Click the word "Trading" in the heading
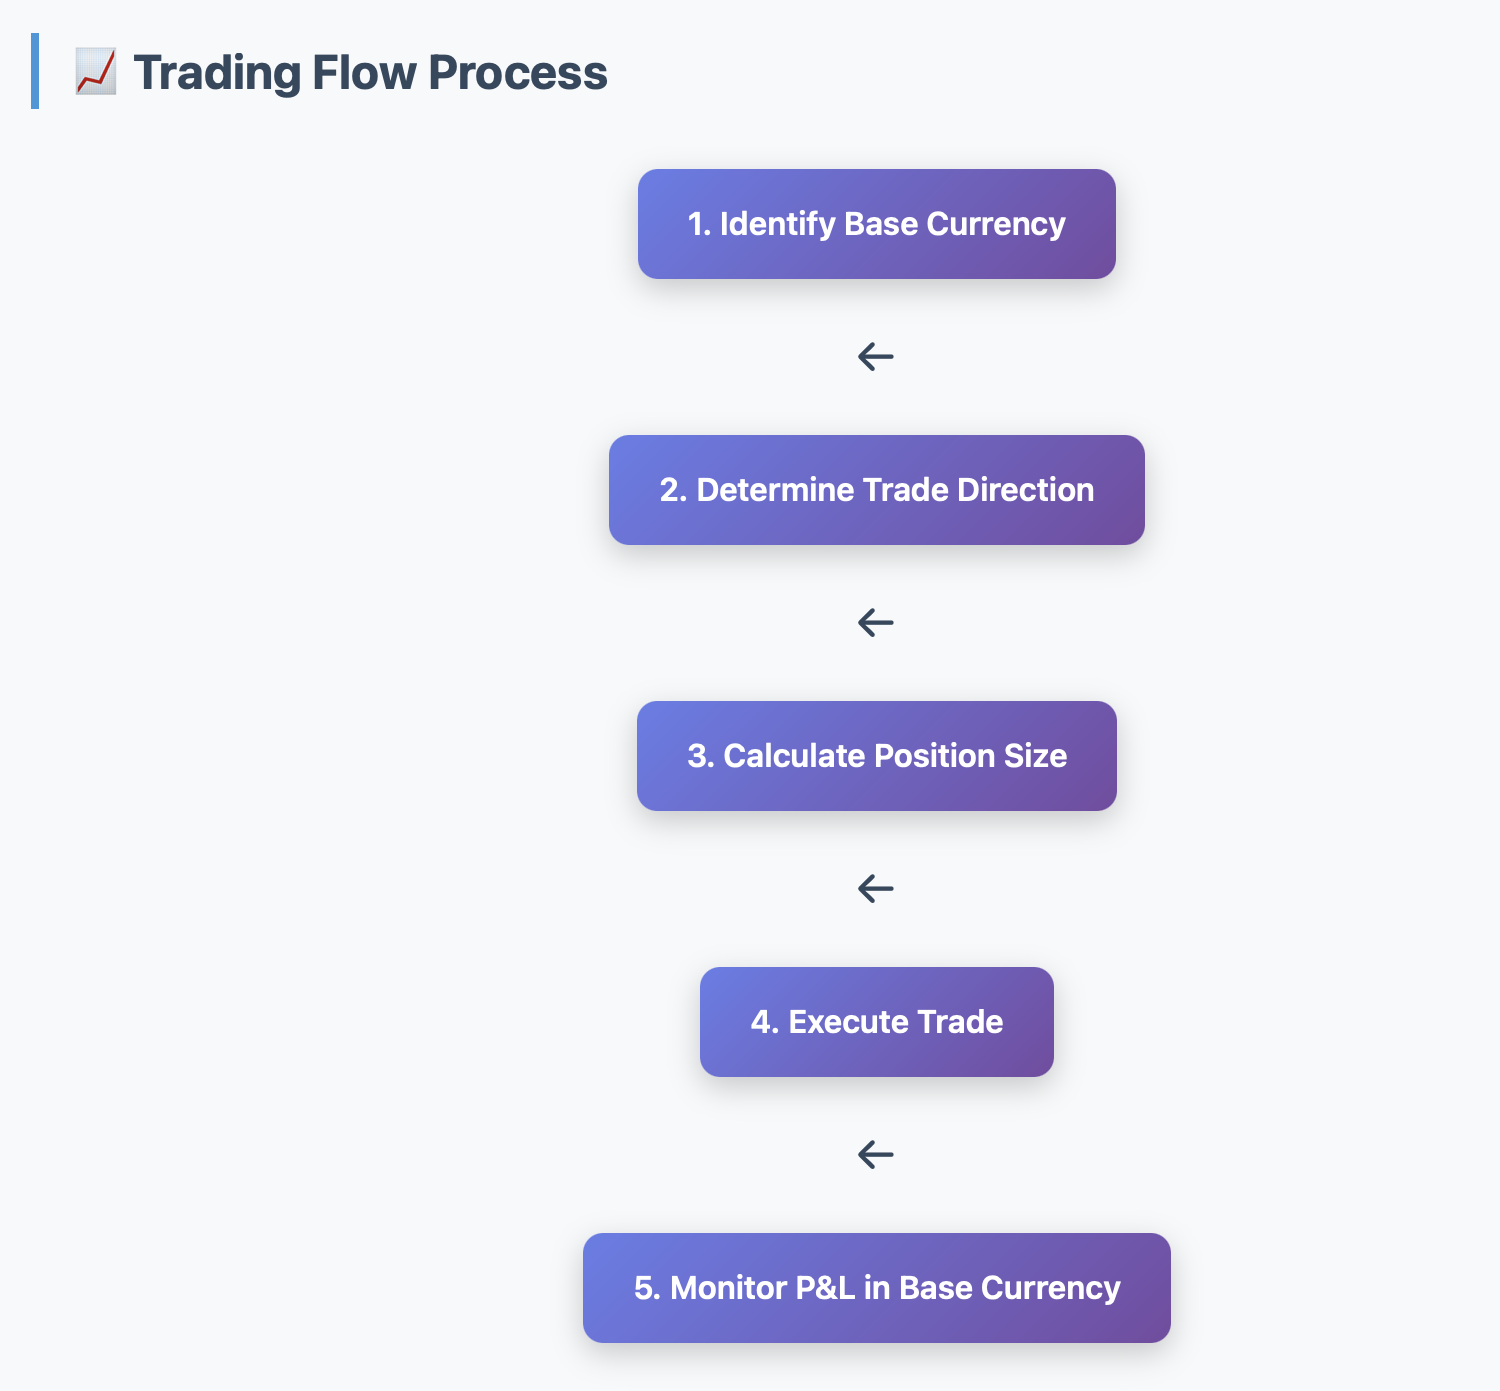Screen dimensions: 1500x1391 (x=216, y=73)
